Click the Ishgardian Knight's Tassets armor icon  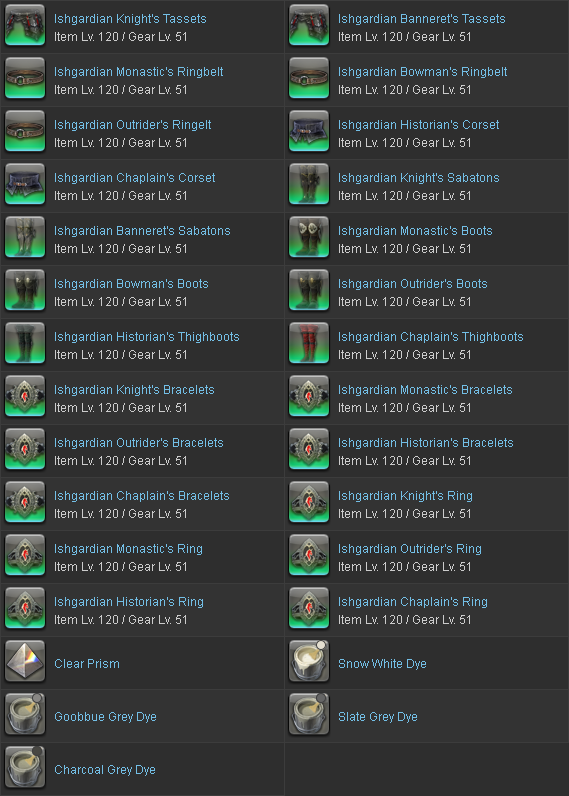[25, 25]
